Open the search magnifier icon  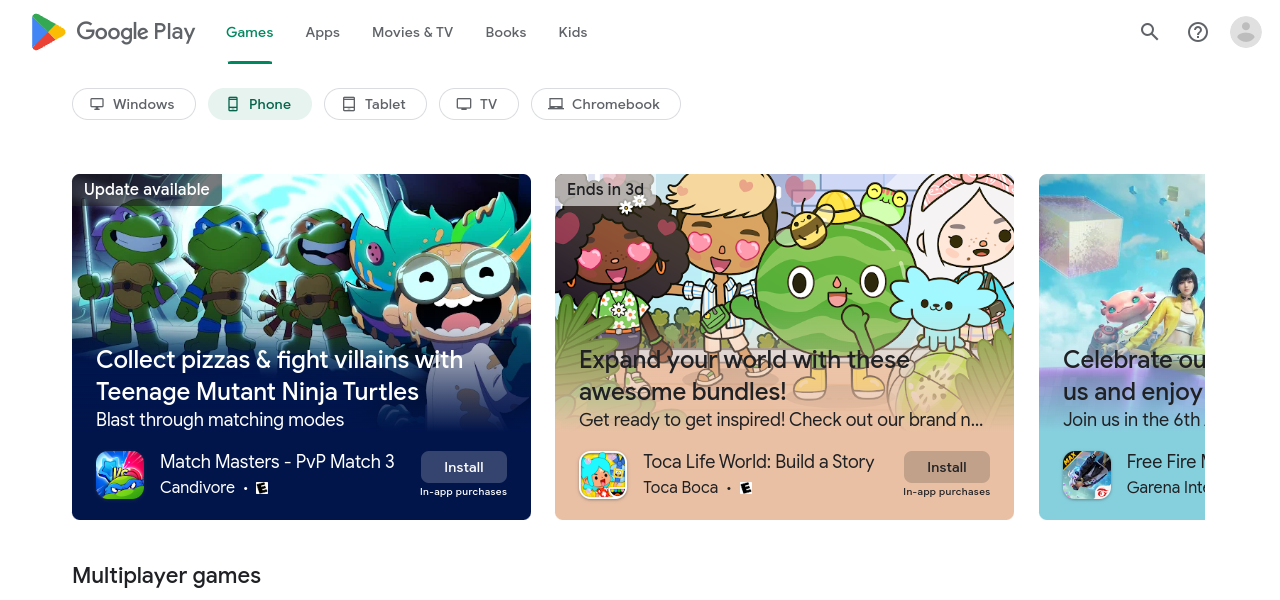tap(1149, 32)
